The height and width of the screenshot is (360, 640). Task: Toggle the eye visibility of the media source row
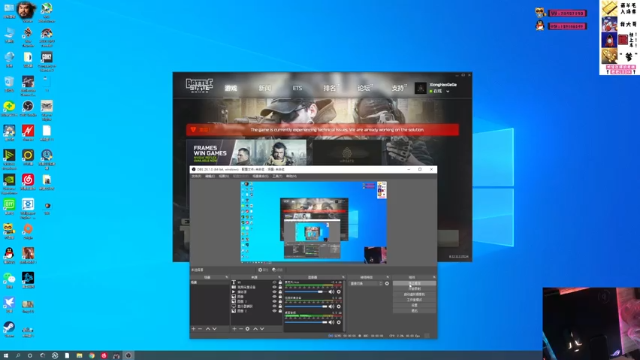pos(274,292)
